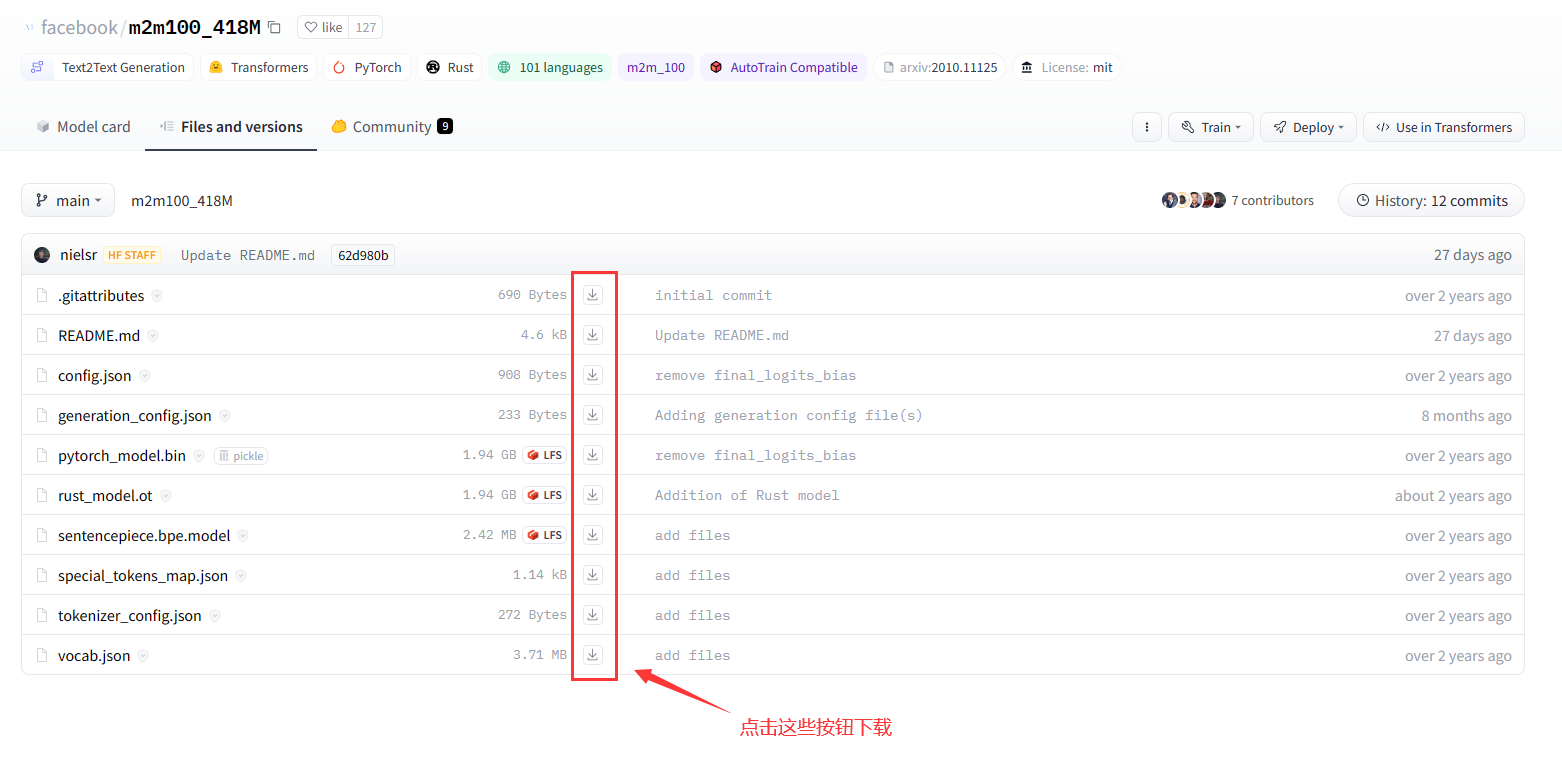Click the AutoTrain Compatible tag

(x=783, y=67)
